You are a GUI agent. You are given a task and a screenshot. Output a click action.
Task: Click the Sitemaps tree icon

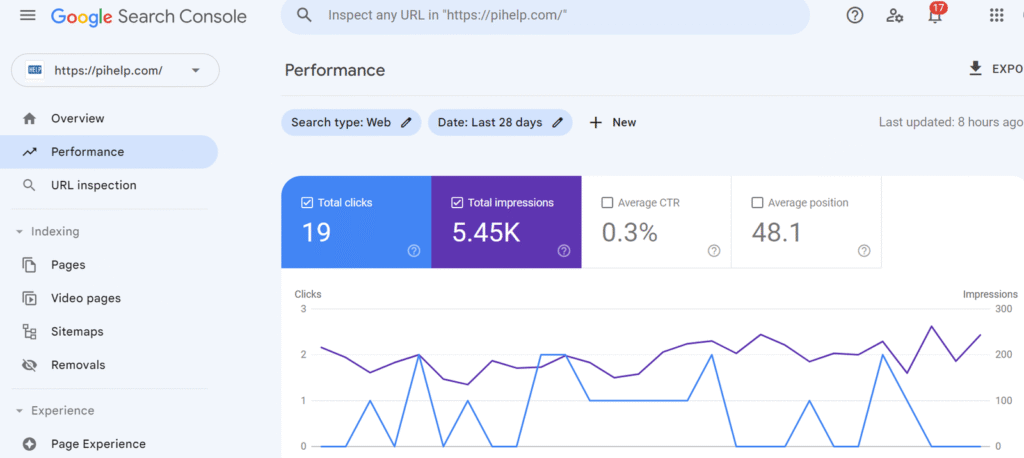click(x=29, y=331)
